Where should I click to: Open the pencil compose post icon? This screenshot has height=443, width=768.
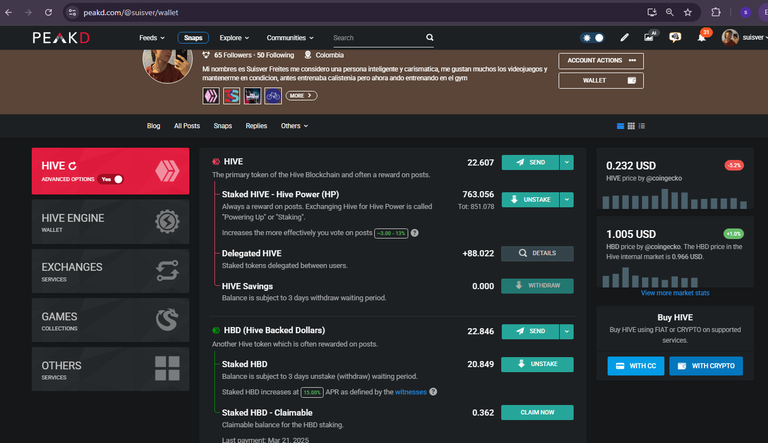click(624, 37)
